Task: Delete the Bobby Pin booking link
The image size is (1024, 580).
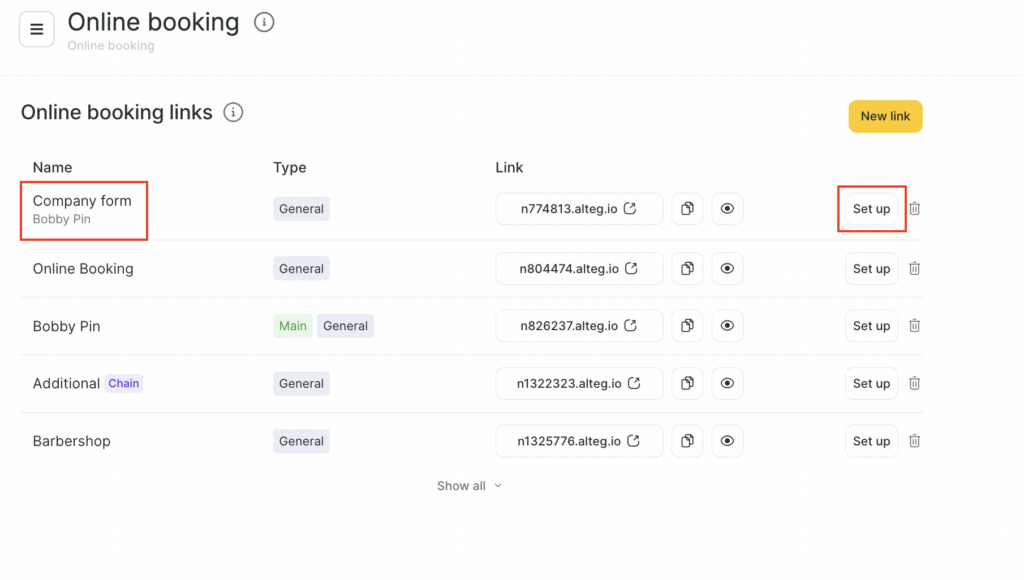Action: click(914, 326)
